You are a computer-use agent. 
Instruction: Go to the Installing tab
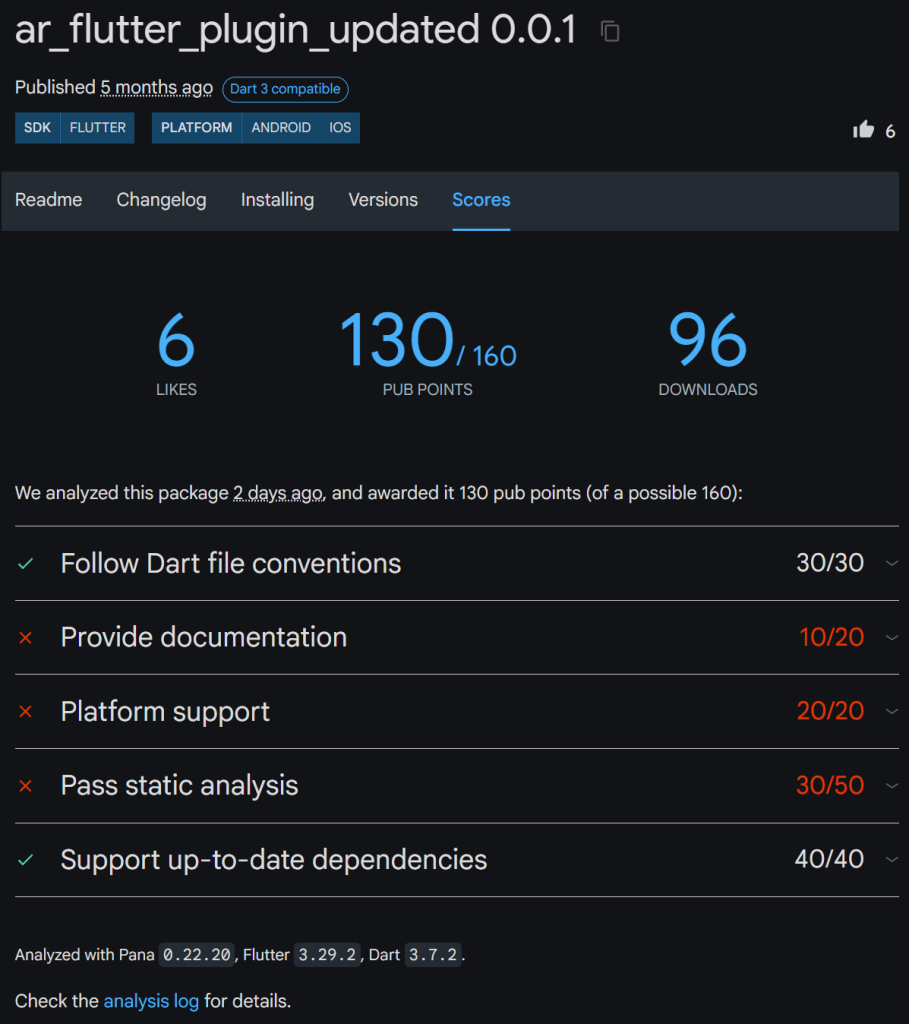278,200
